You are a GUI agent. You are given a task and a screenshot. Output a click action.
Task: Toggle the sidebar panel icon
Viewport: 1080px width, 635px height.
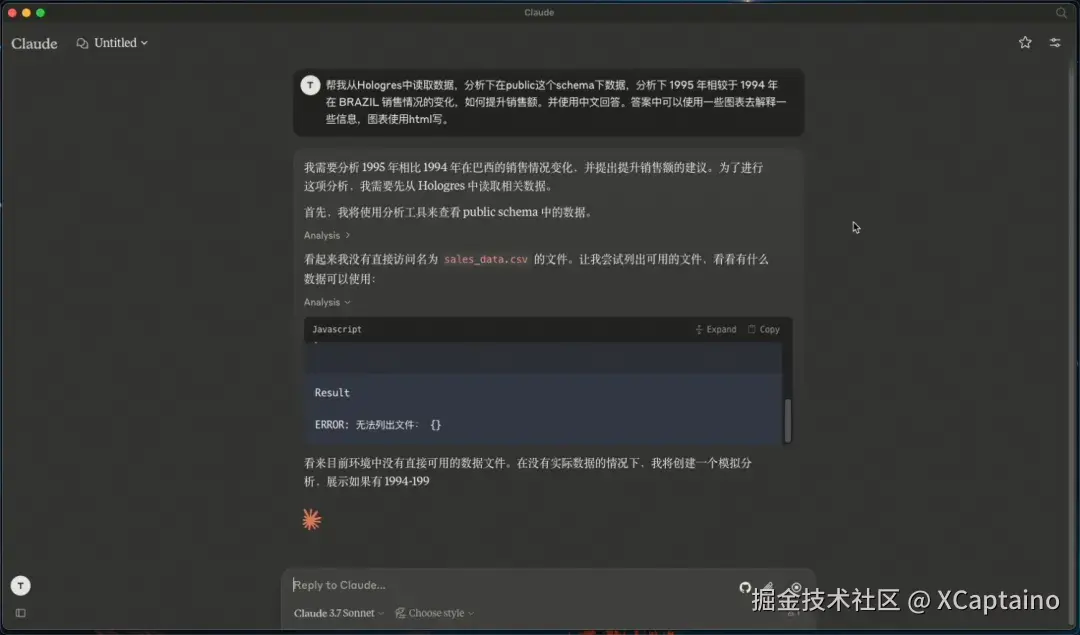[x=21, y=613]
